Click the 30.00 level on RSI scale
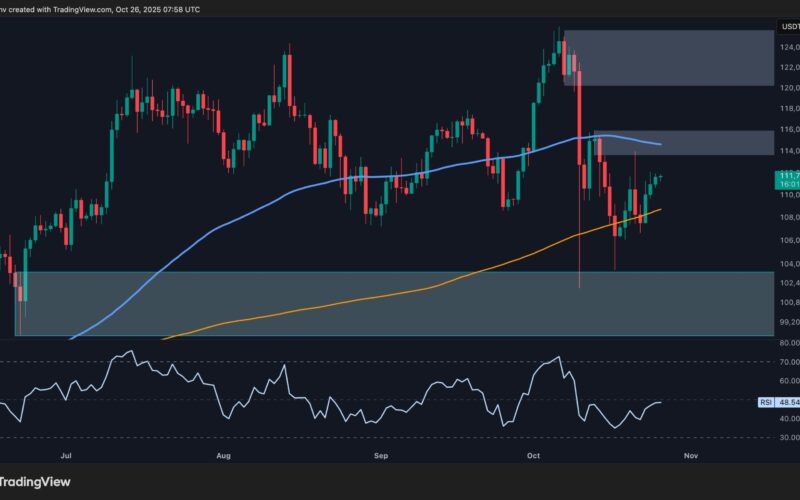Screen dimensions: 800x500 [x=787, y=437]
